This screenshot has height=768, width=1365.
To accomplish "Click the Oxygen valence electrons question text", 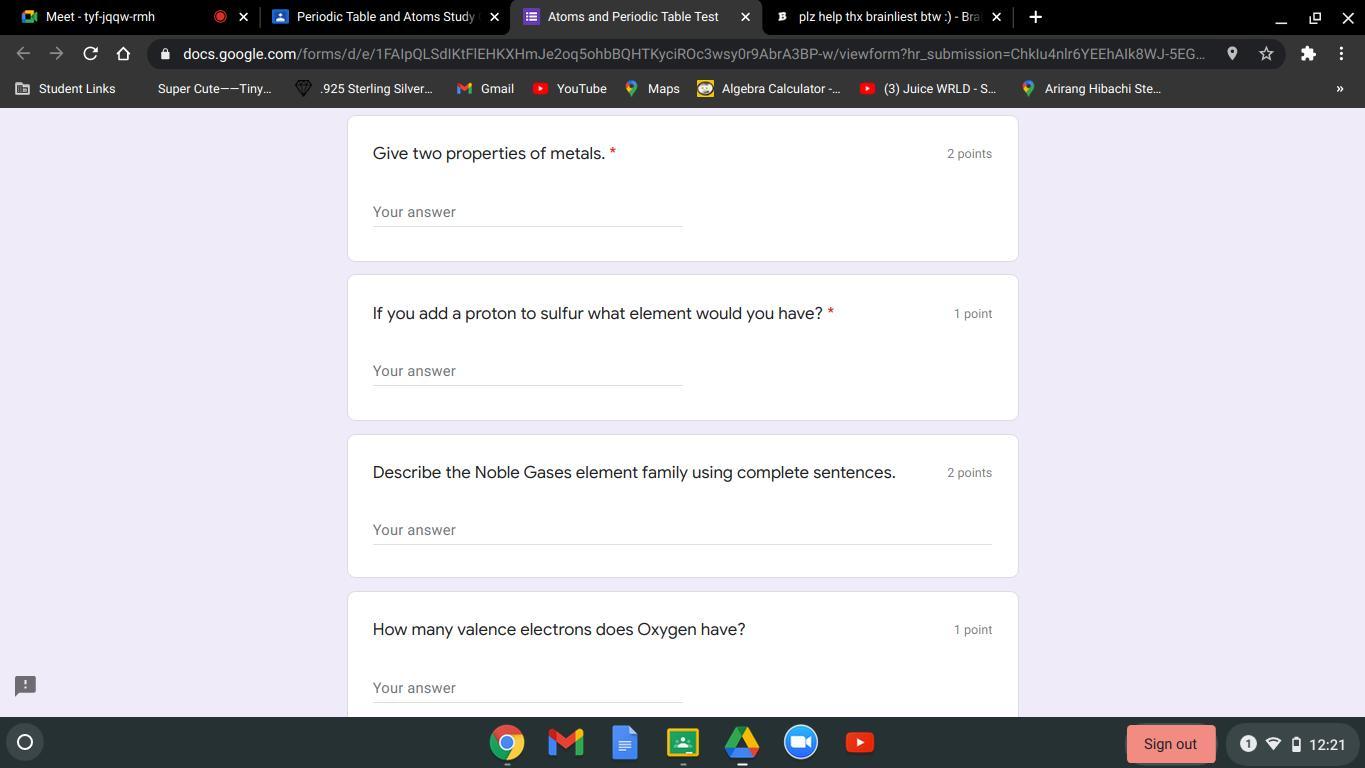I will [559, 629].
